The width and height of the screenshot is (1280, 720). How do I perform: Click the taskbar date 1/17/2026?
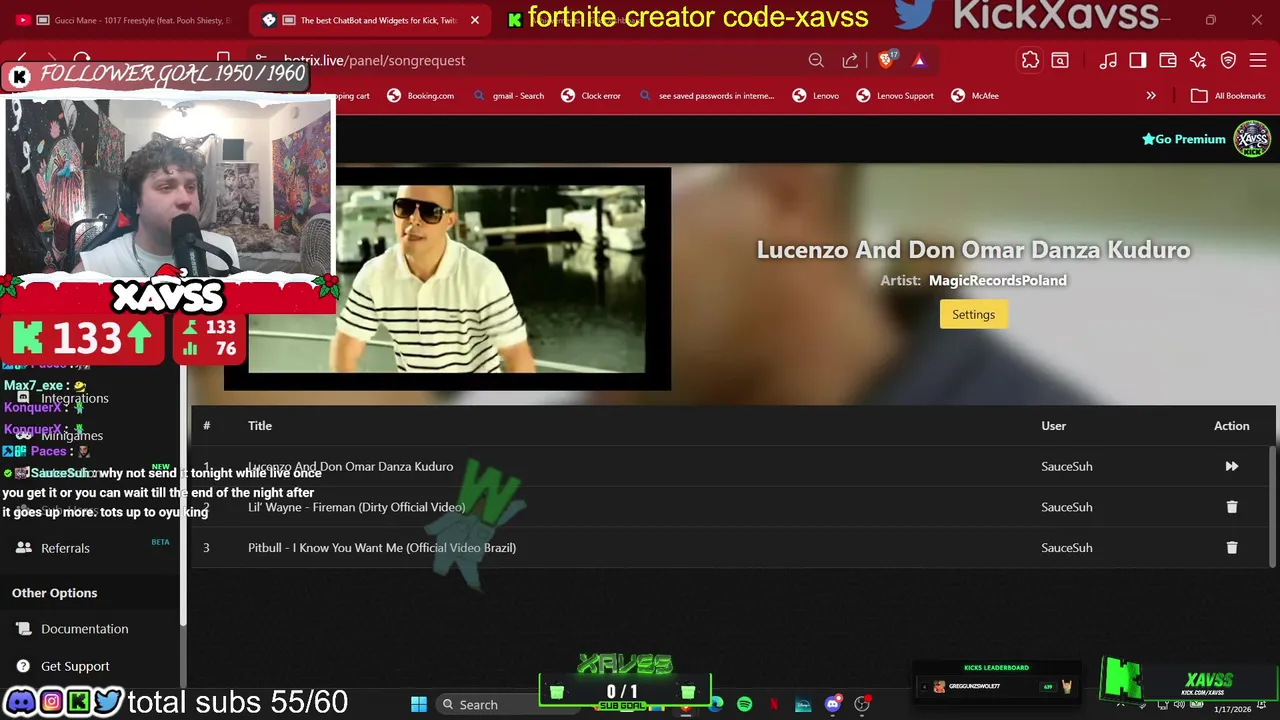click(x=1232, y=709)
